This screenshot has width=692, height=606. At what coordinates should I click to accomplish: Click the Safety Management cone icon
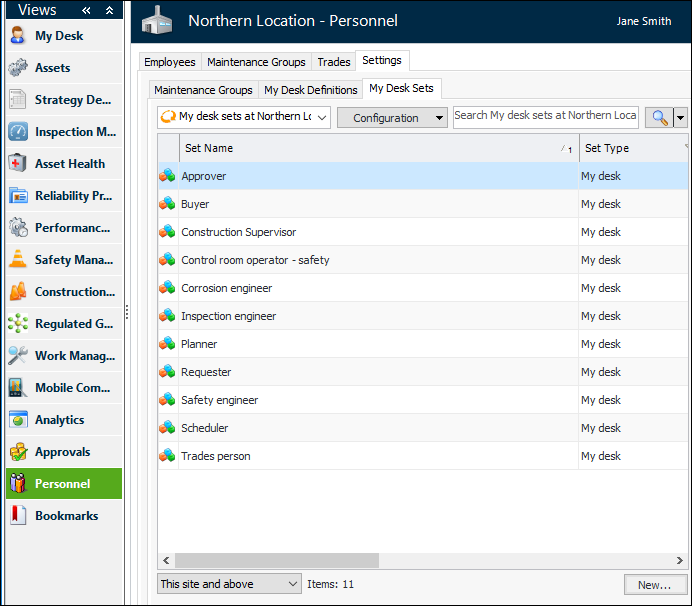pos(18,260)
